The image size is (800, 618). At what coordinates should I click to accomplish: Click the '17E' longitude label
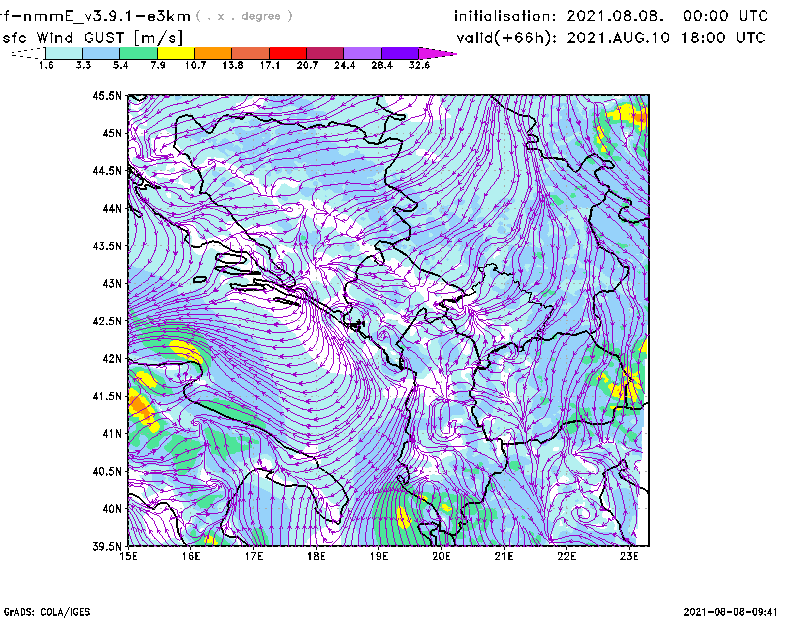point(254,556)
